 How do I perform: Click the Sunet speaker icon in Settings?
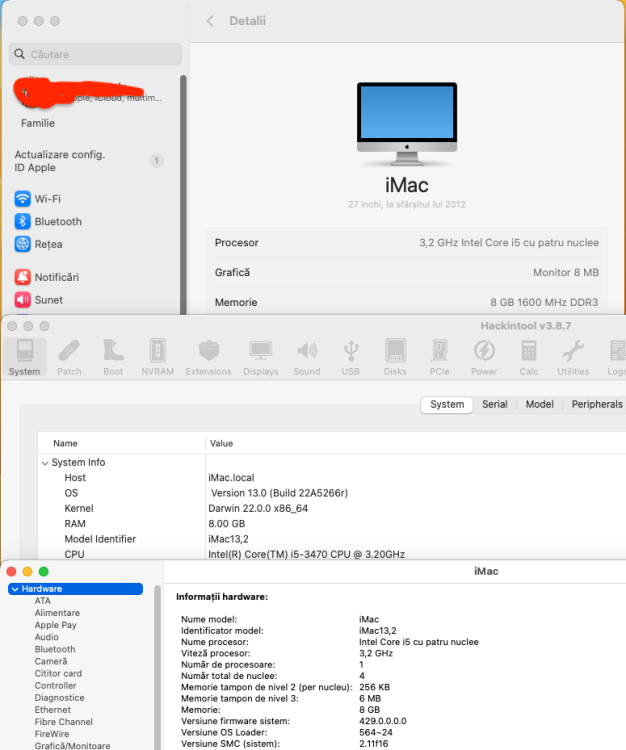(x=22, y=300)
